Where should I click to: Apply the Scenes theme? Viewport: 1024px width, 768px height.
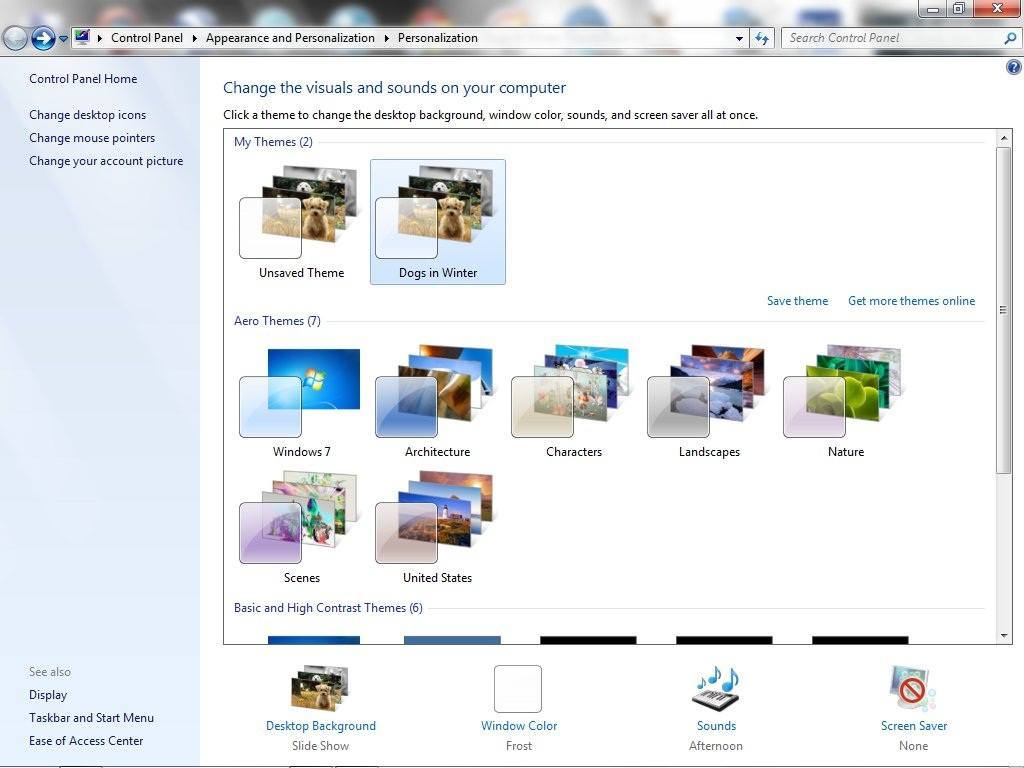tap(301, 526)
